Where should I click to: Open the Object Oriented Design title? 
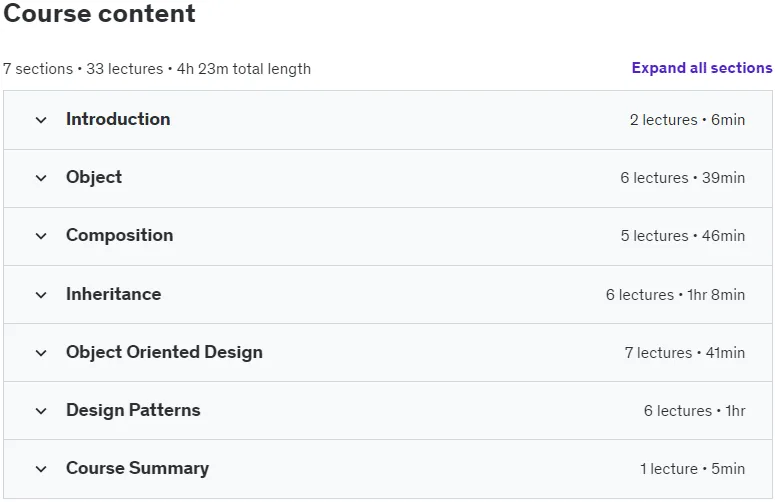[x=165, y=352]
